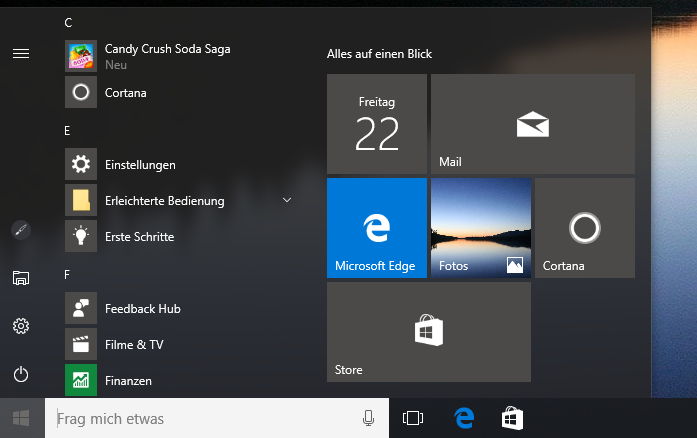
Task: Launch Edge from the taskbar
Action: tap(464, 418)
